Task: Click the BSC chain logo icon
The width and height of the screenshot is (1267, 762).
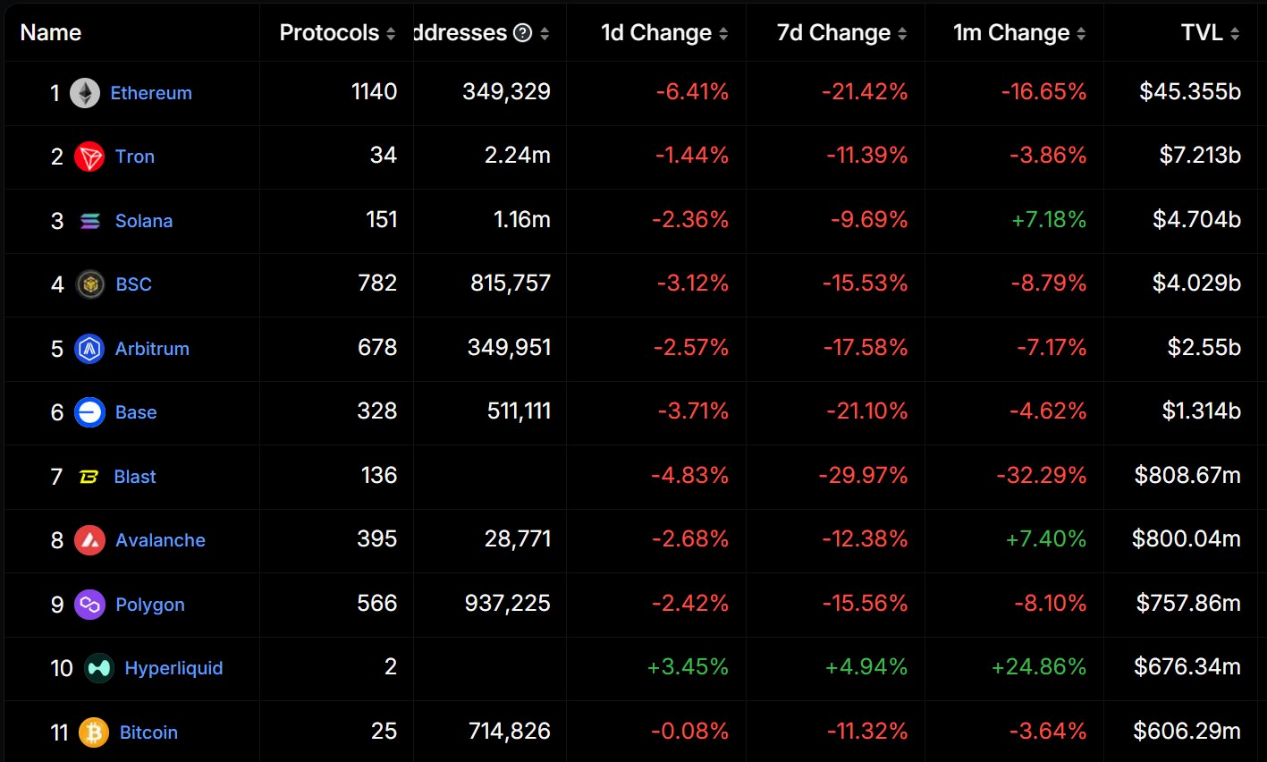Action: (90, 285)
